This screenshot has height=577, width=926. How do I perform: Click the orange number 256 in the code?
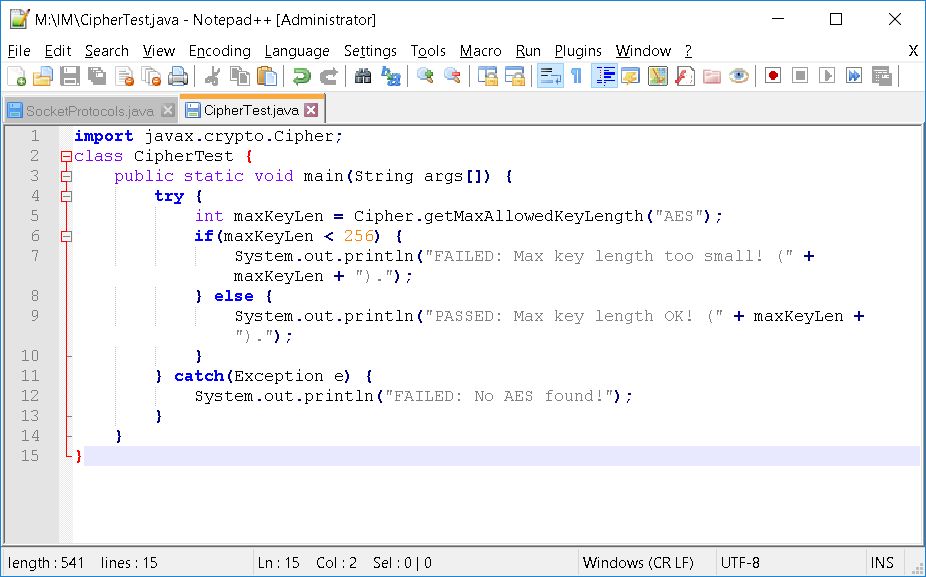click(x=359, y=236)
